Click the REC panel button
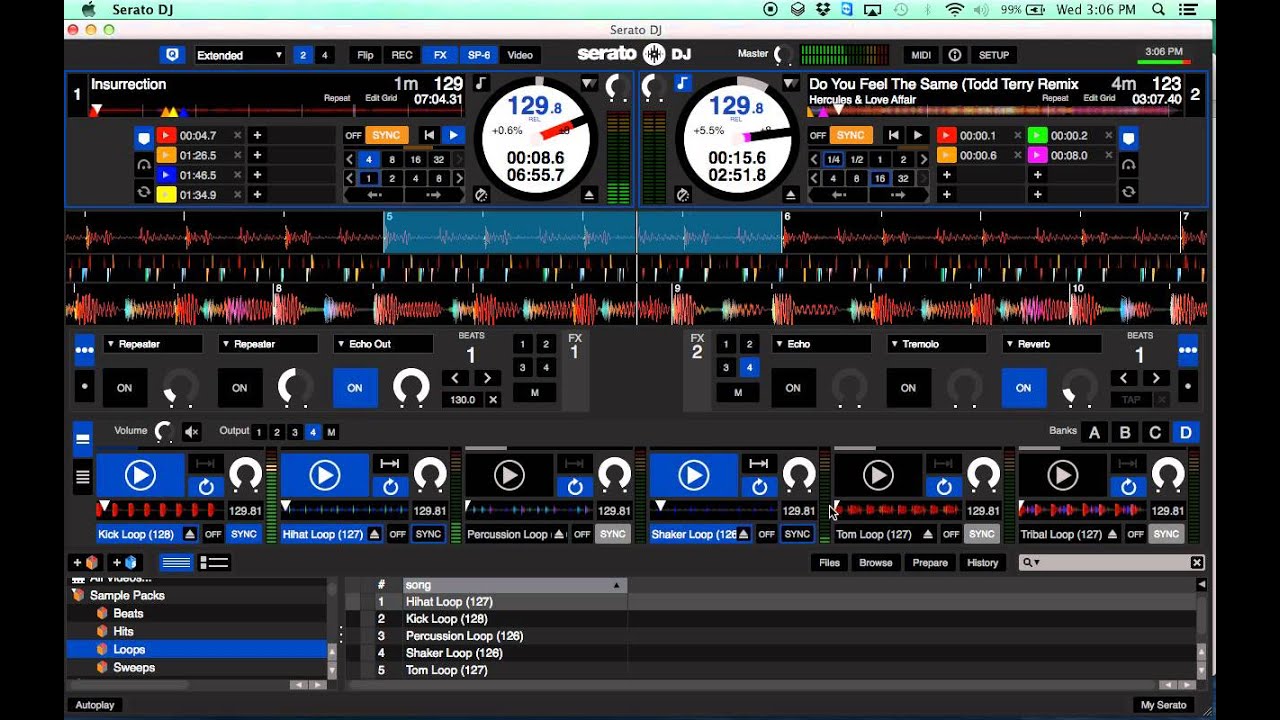Image resolution: width=1280 pixels, height=720 pixels. pyautogui.click(x=402, y=55)
